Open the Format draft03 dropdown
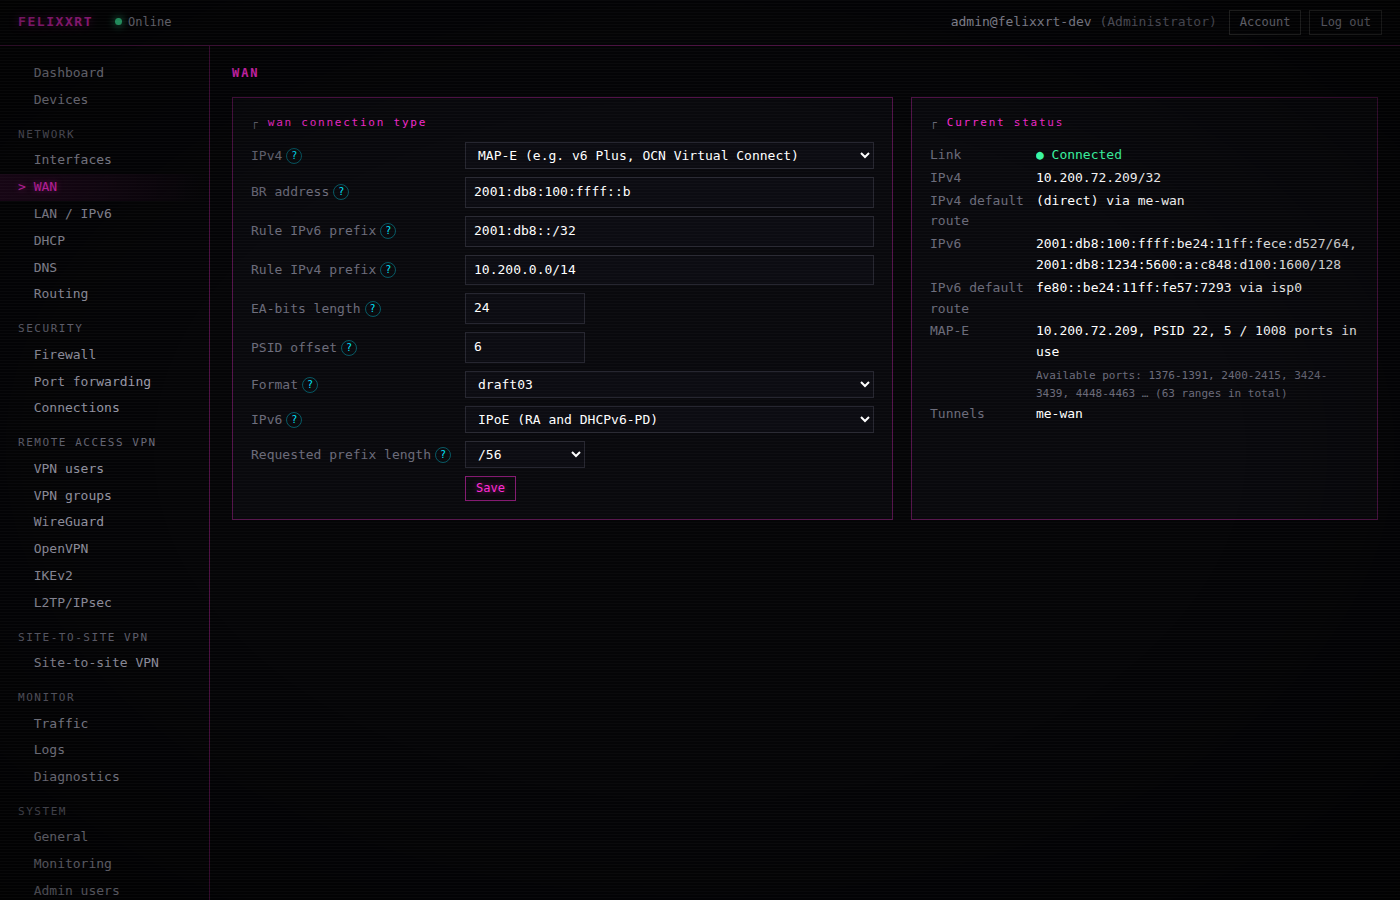The height and width of the screenshot is (900, 1400). pos(669,385)
